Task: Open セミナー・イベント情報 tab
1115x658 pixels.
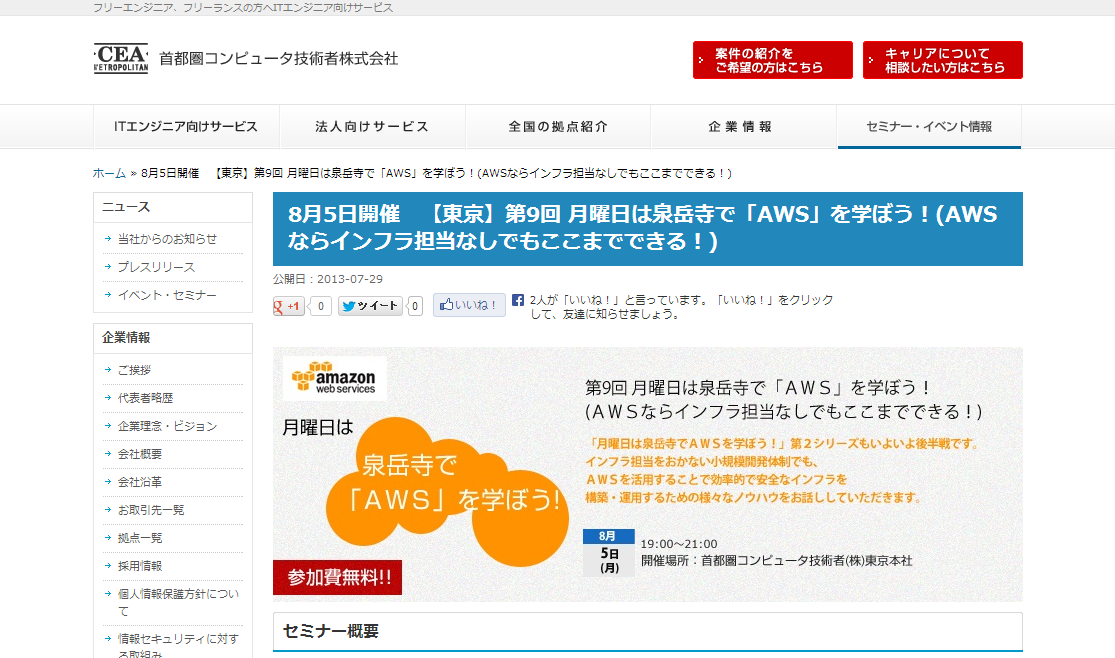Action: pos(929,127)
